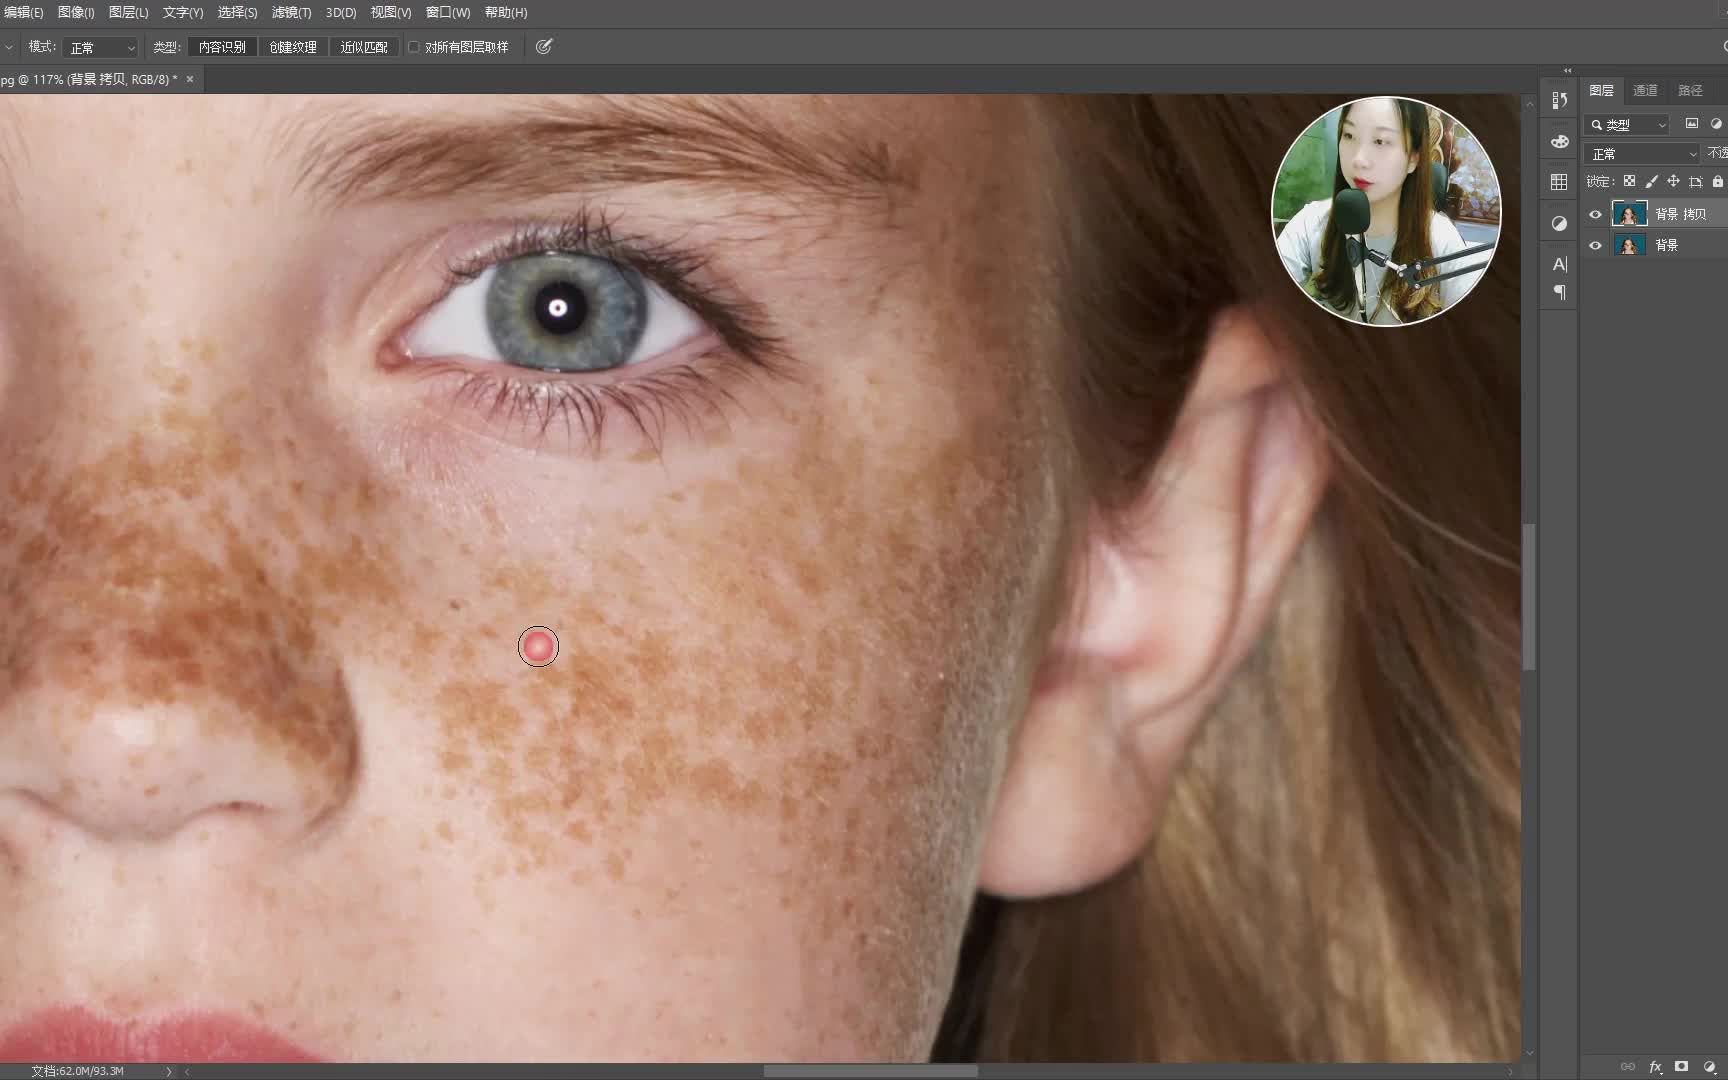This screenshot has width=1728, height=1080.
Task: Open the 3D(D) menu
Action: [x=341, y=12]
